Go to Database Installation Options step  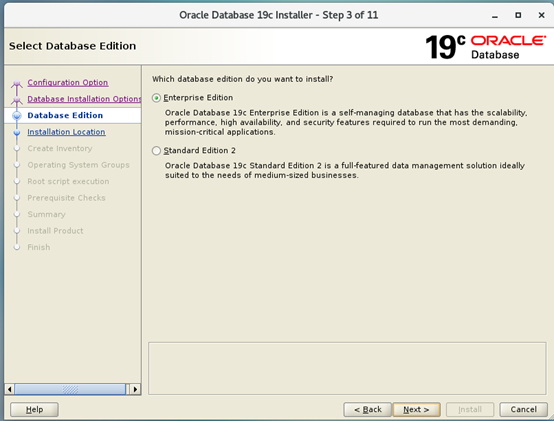pyautogui.click(x=84, y=99)
